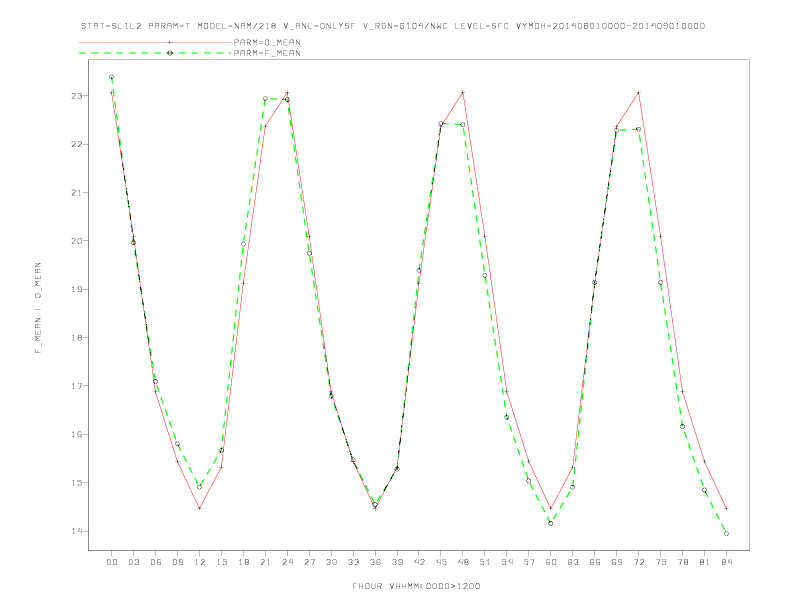Click x-axis forecast hour label 15

pos(221,562)
